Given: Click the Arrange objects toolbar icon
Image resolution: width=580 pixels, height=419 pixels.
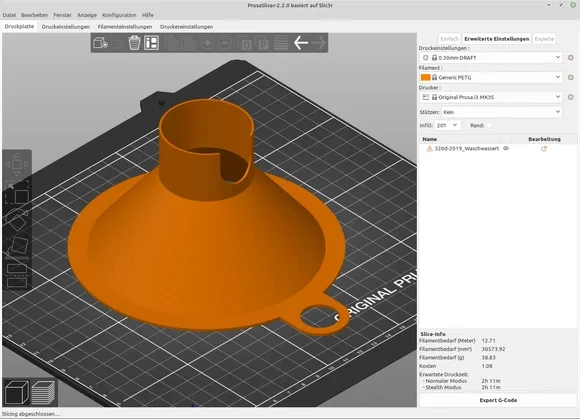Looking at the screenshot, I should point(151,43).
